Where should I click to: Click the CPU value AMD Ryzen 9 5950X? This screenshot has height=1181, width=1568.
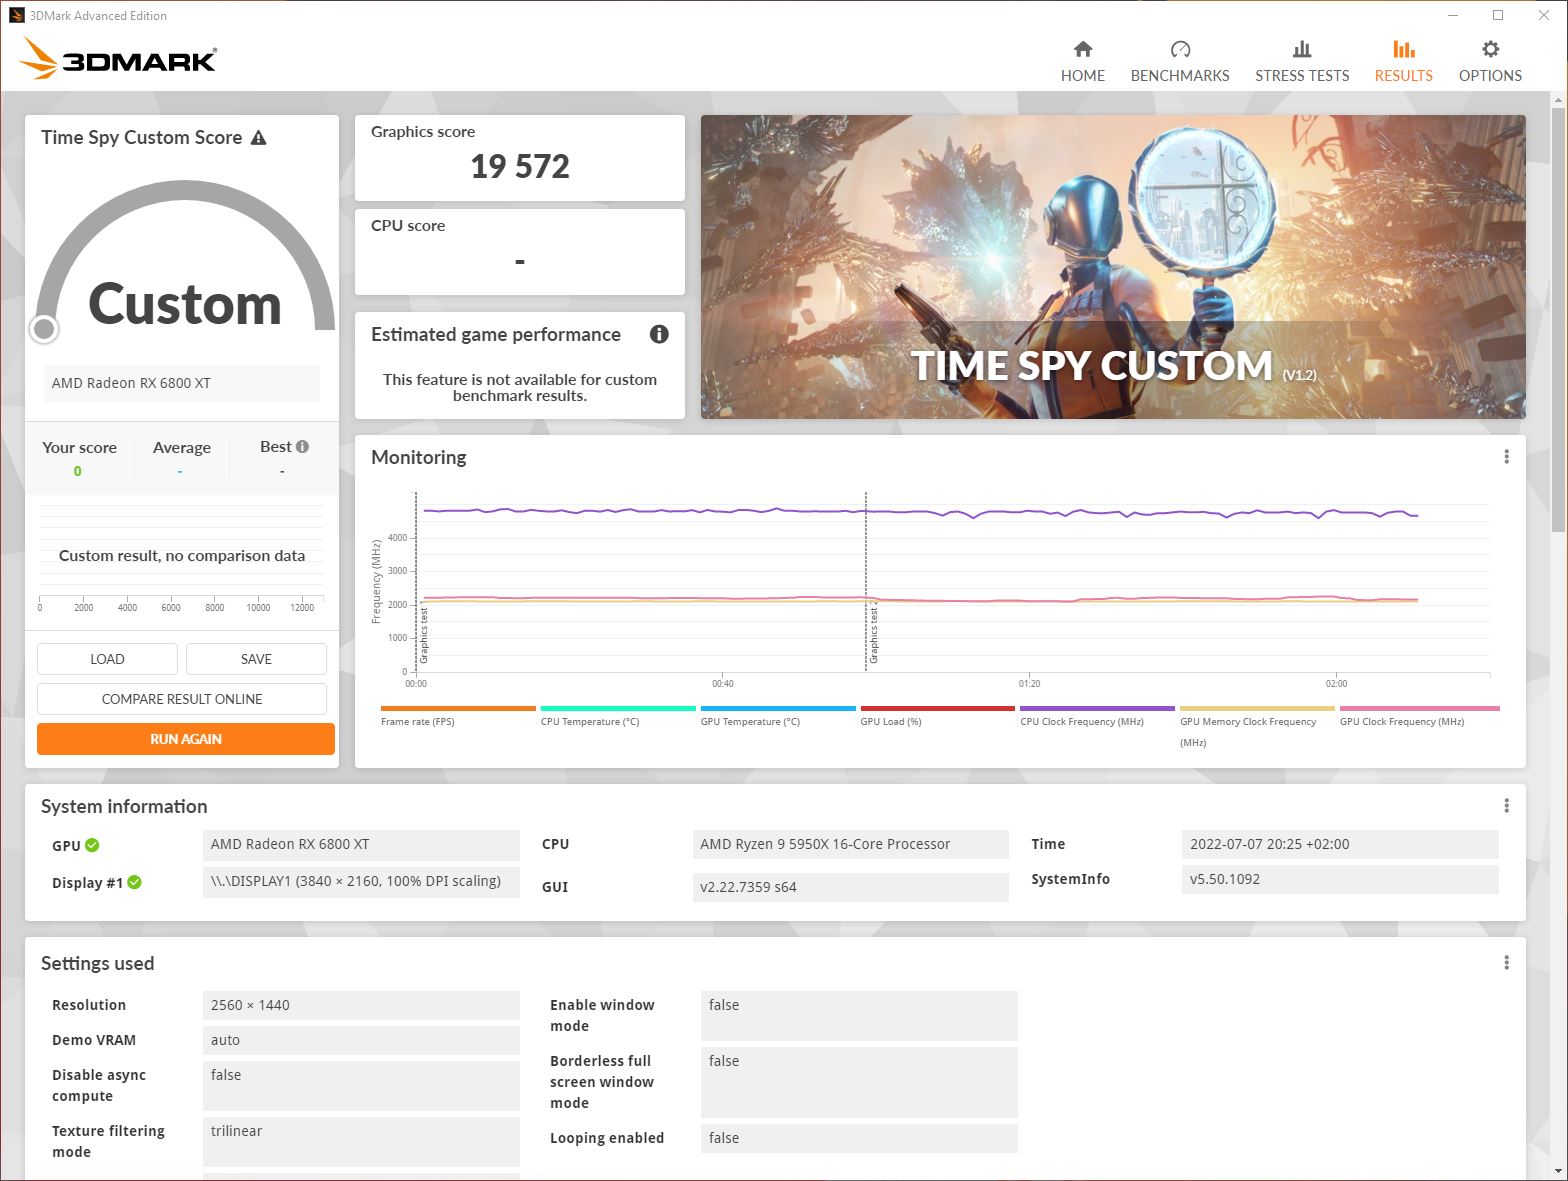tap(850, 844)
